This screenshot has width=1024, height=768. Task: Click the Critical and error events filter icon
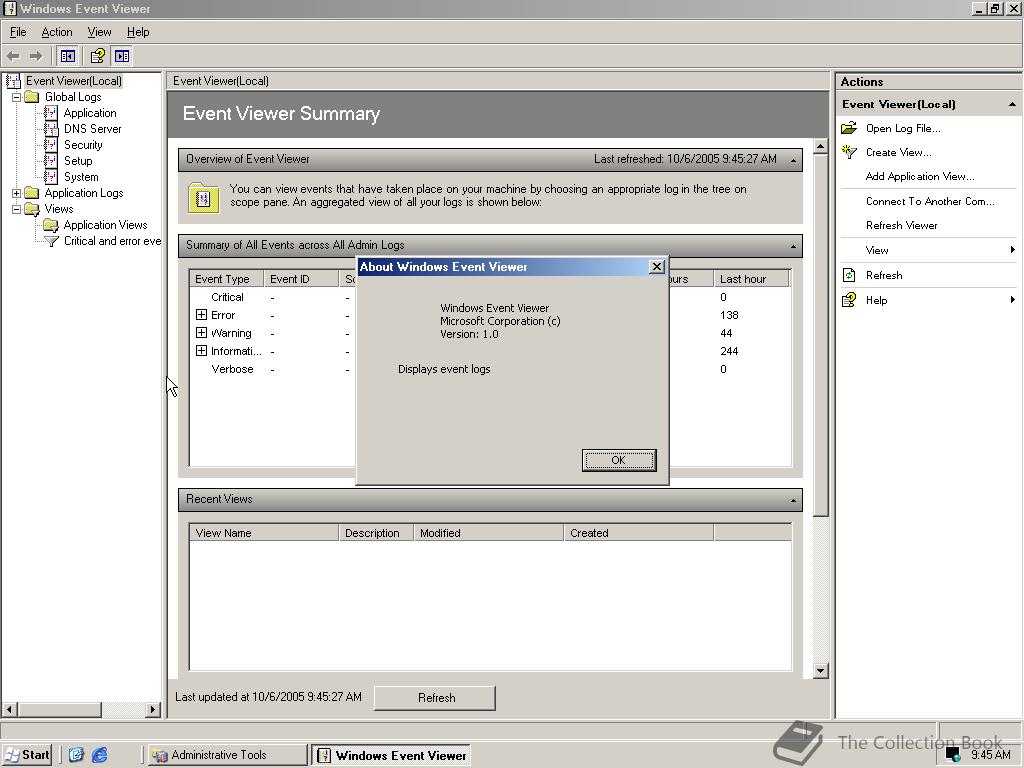coord(51,241)
